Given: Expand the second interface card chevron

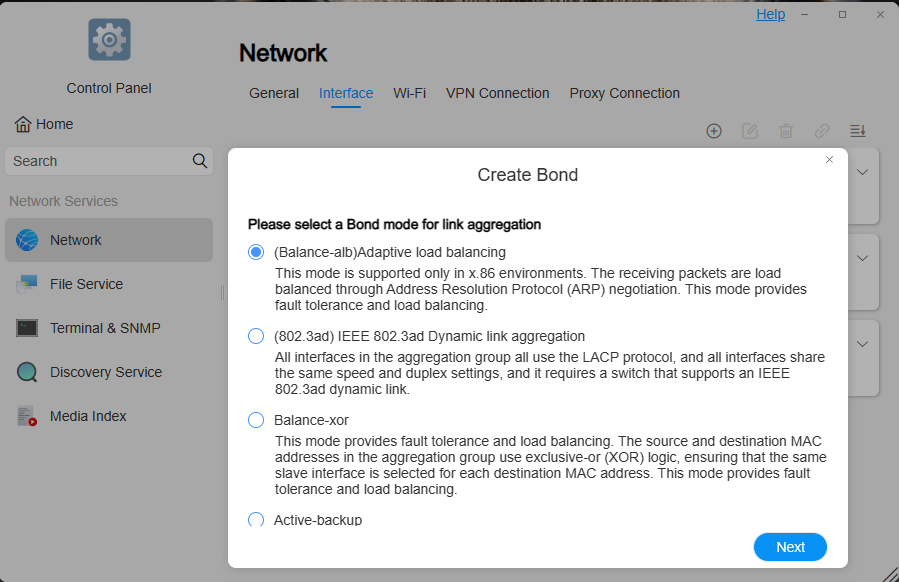Looking at the screenshot, I should pyautogui.click(x=862, y=258).
